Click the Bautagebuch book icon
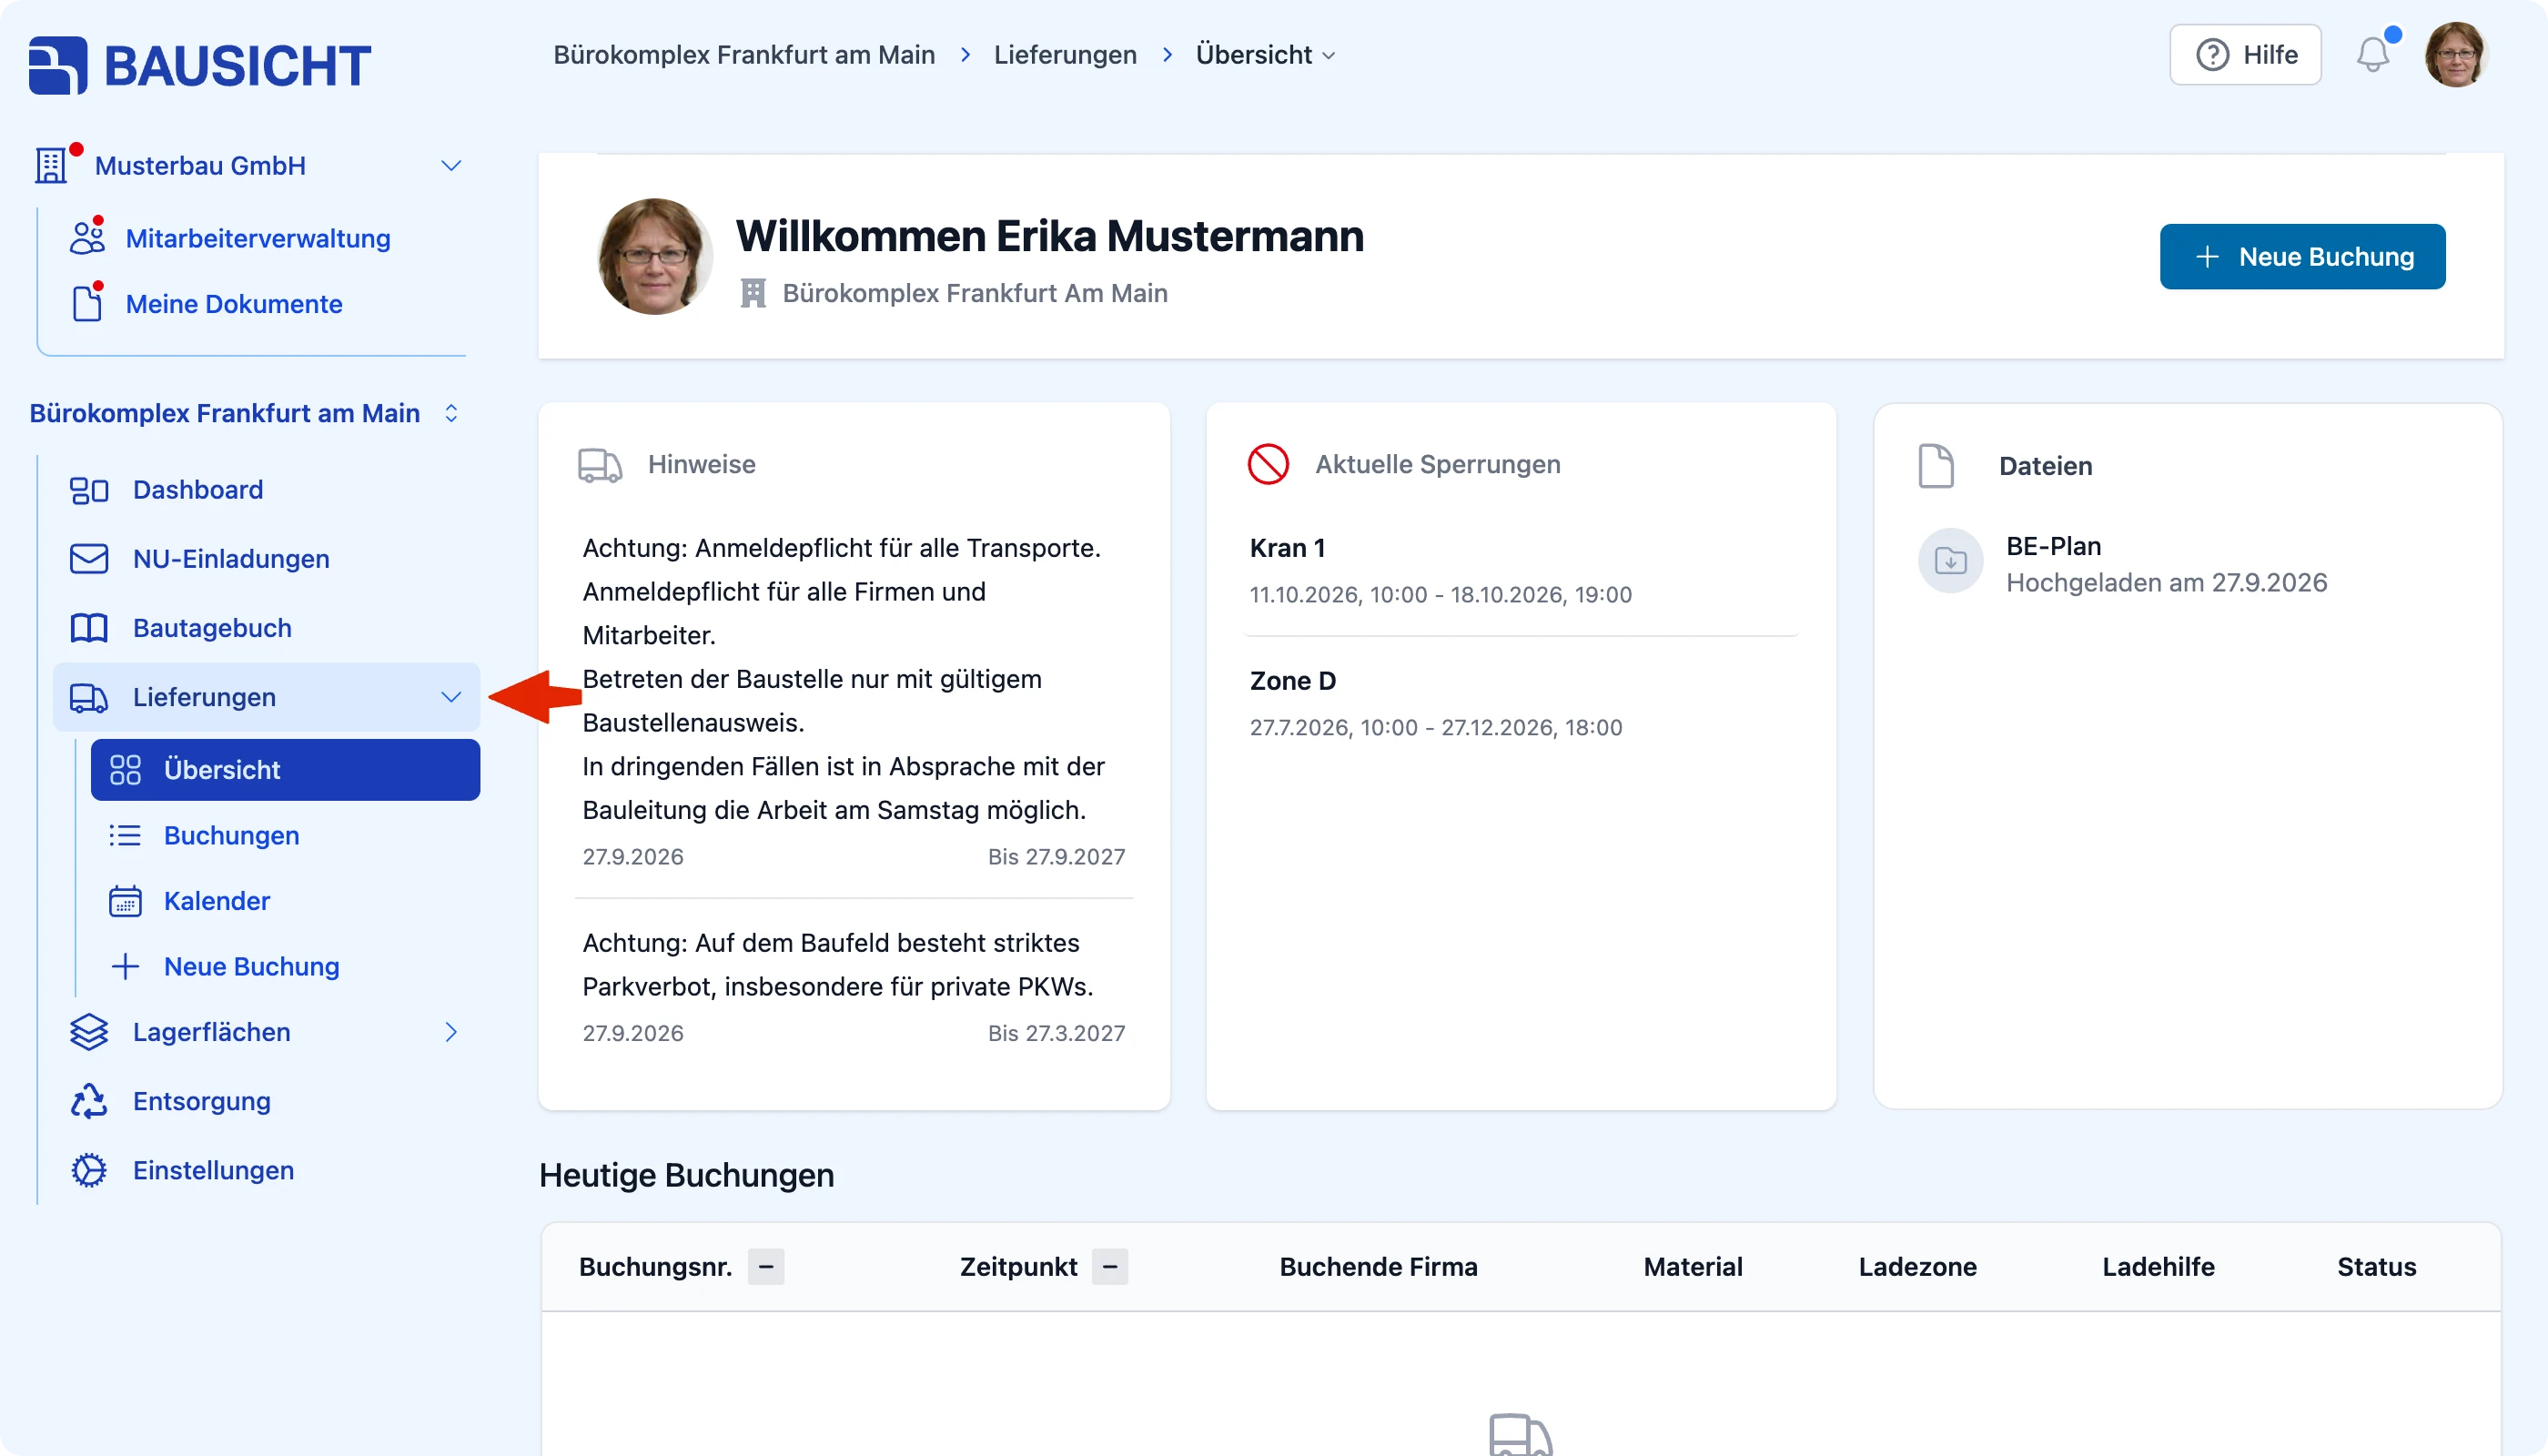2548x1456 pixels. point(89,627)
